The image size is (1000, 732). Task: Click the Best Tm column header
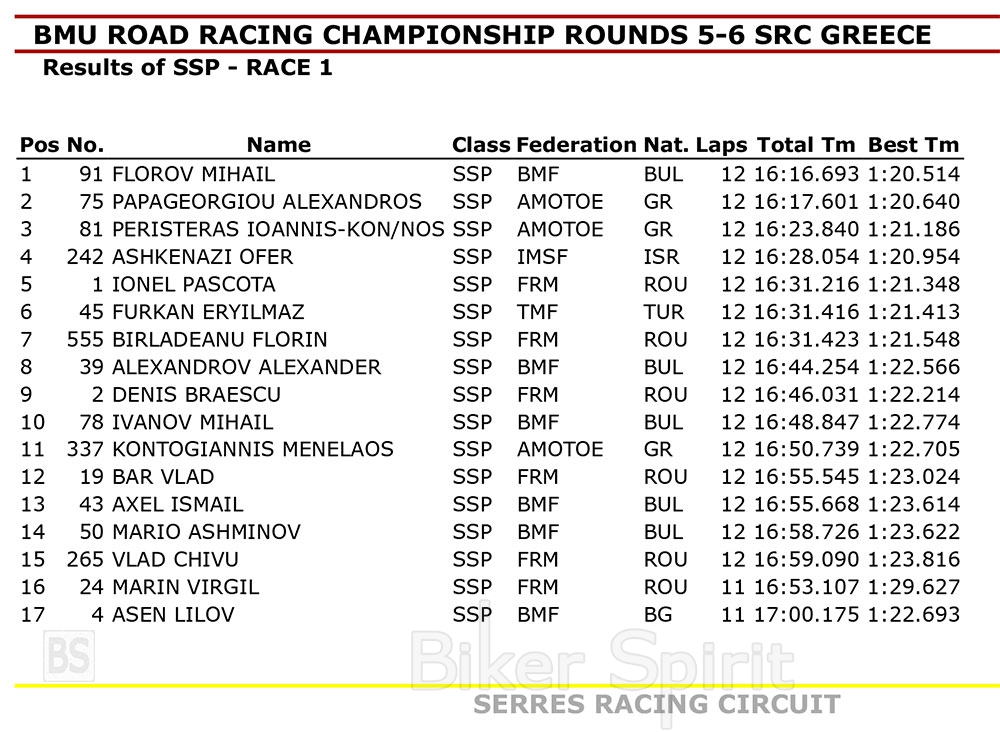click(x=913, y=145)
